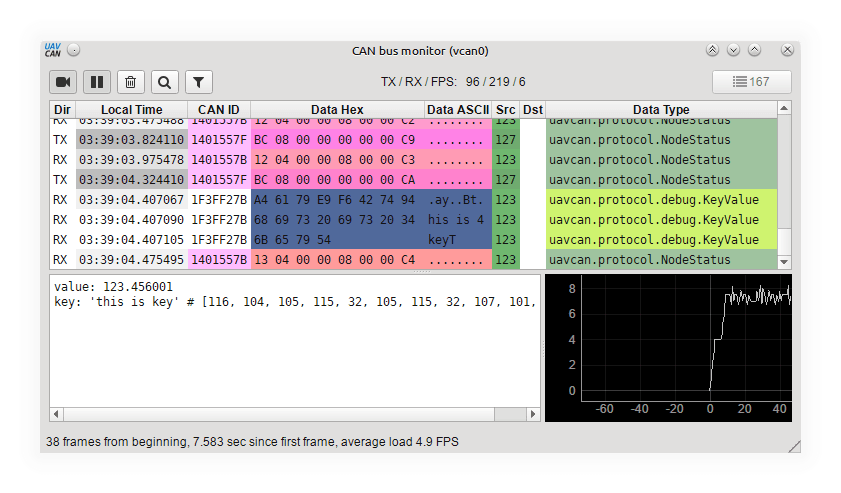This screenshot has width=841, height=493.
Task: Click hex data 'BC 08 00 00 00 00 00 C9'
Action: (335, 140)
